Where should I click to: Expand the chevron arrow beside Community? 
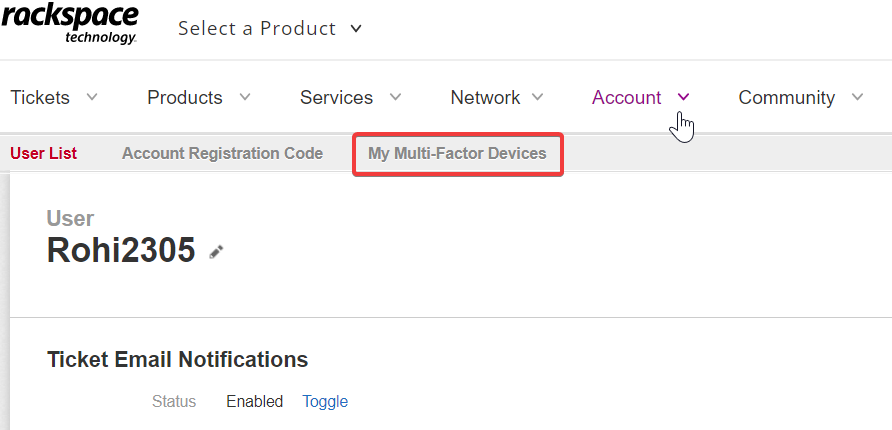pyautogui.click(x=857, y=97)
